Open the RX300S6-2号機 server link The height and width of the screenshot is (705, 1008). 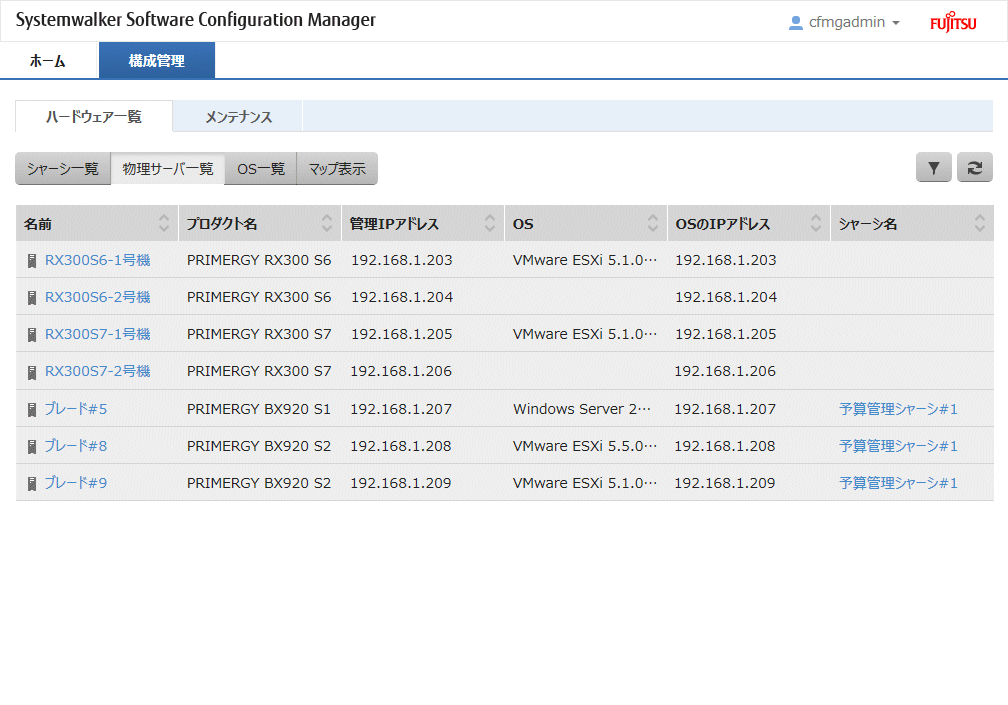[98, 298]
